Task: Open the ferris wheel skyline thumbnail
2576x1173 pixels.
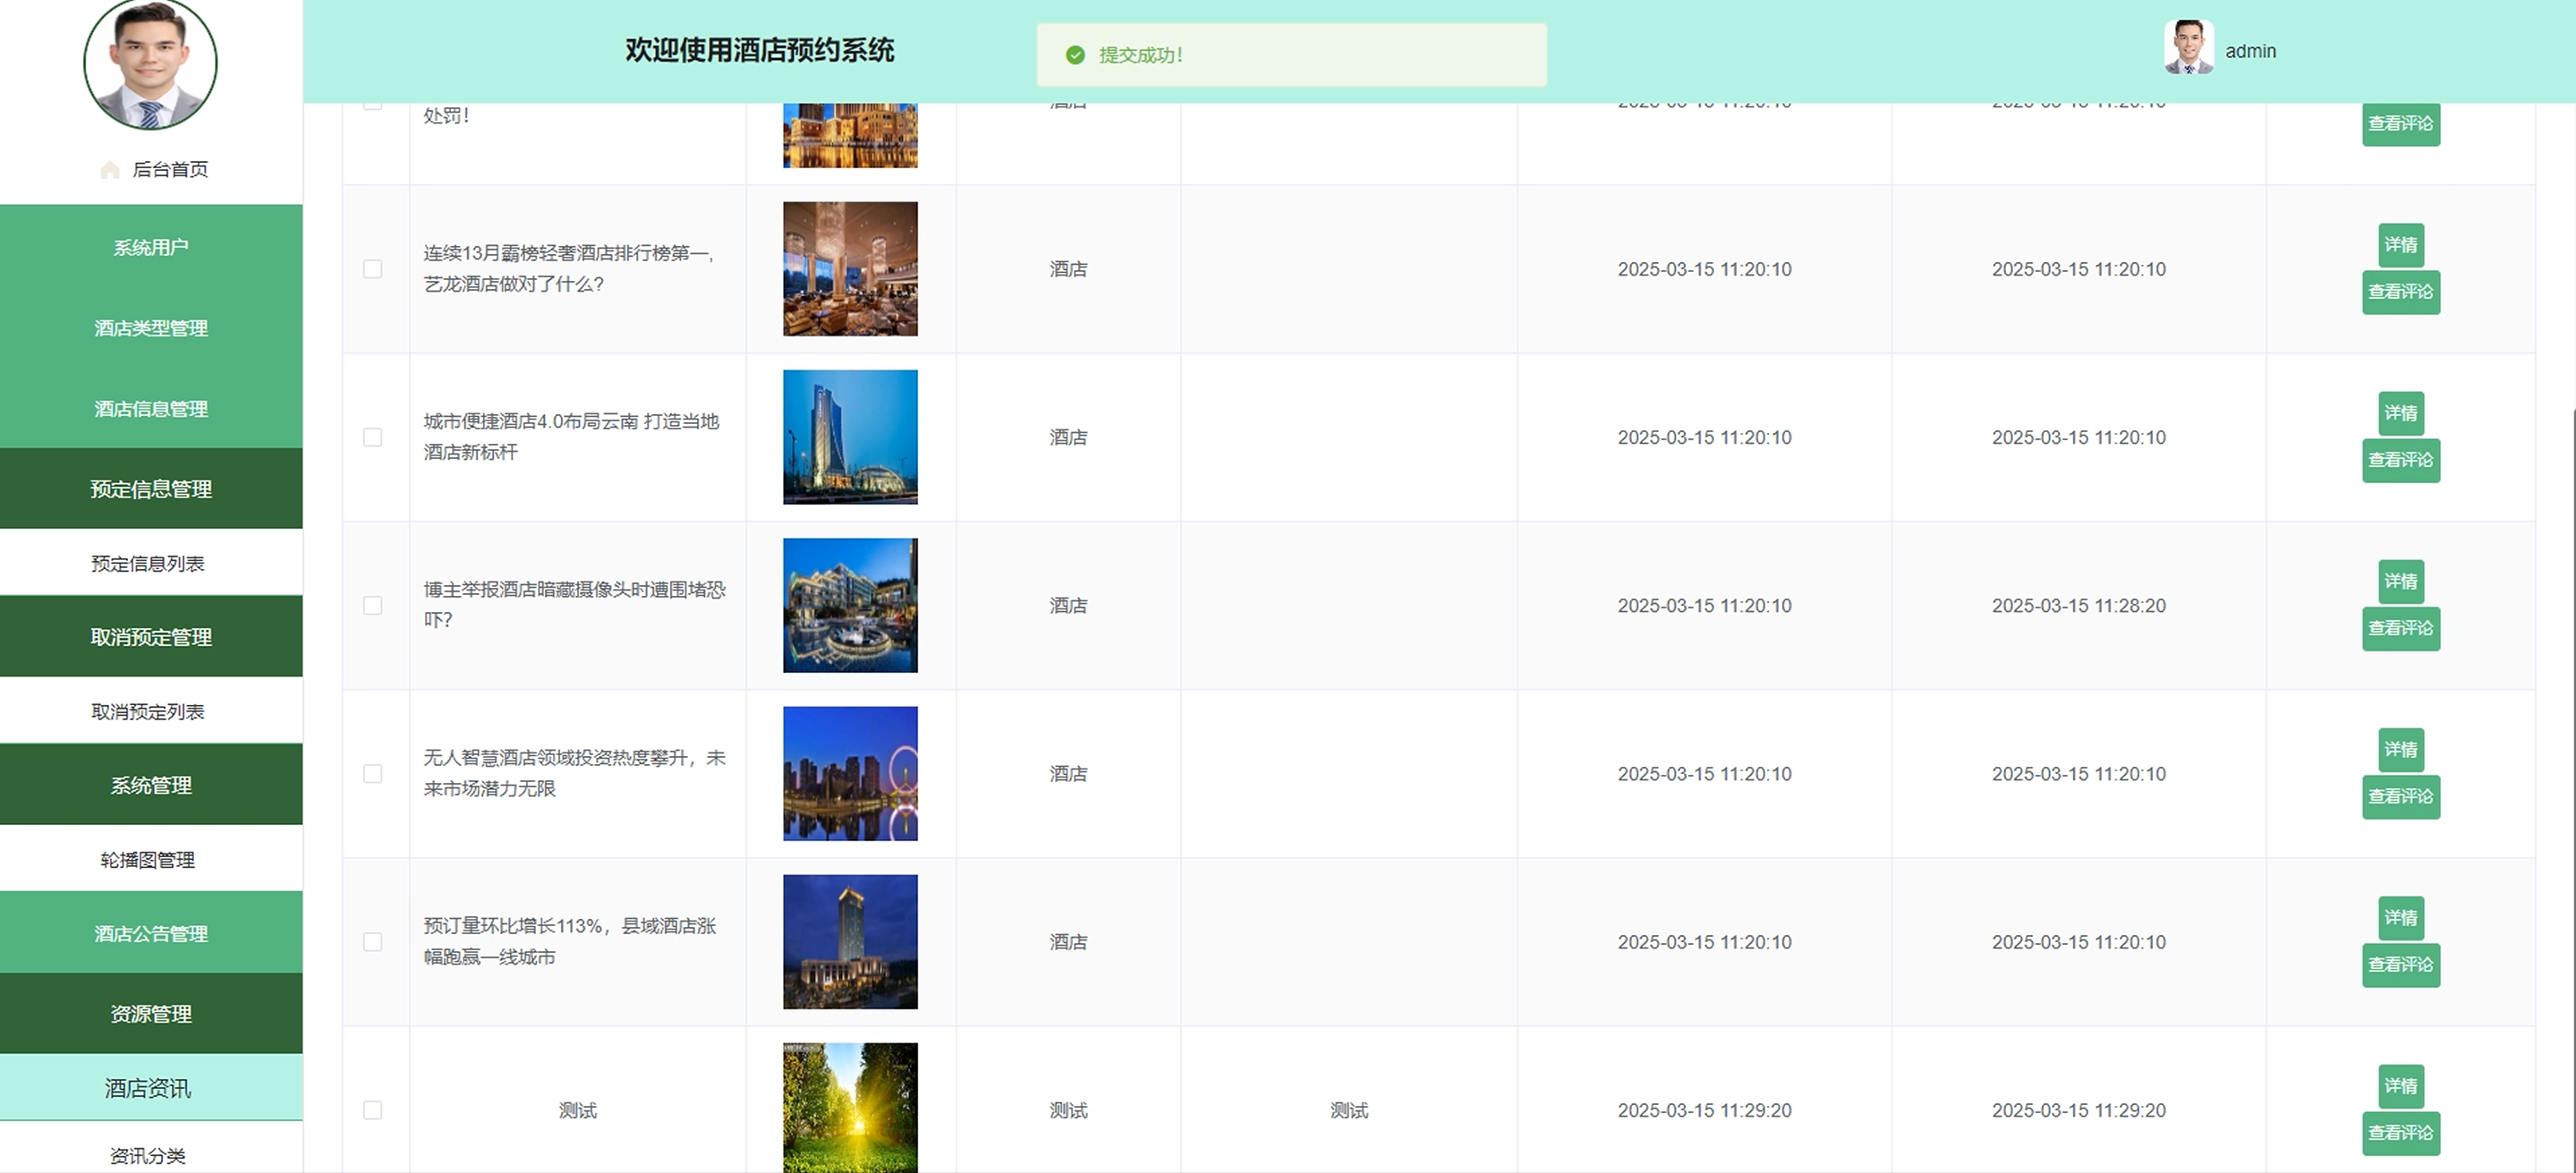Action: (850, 773)
